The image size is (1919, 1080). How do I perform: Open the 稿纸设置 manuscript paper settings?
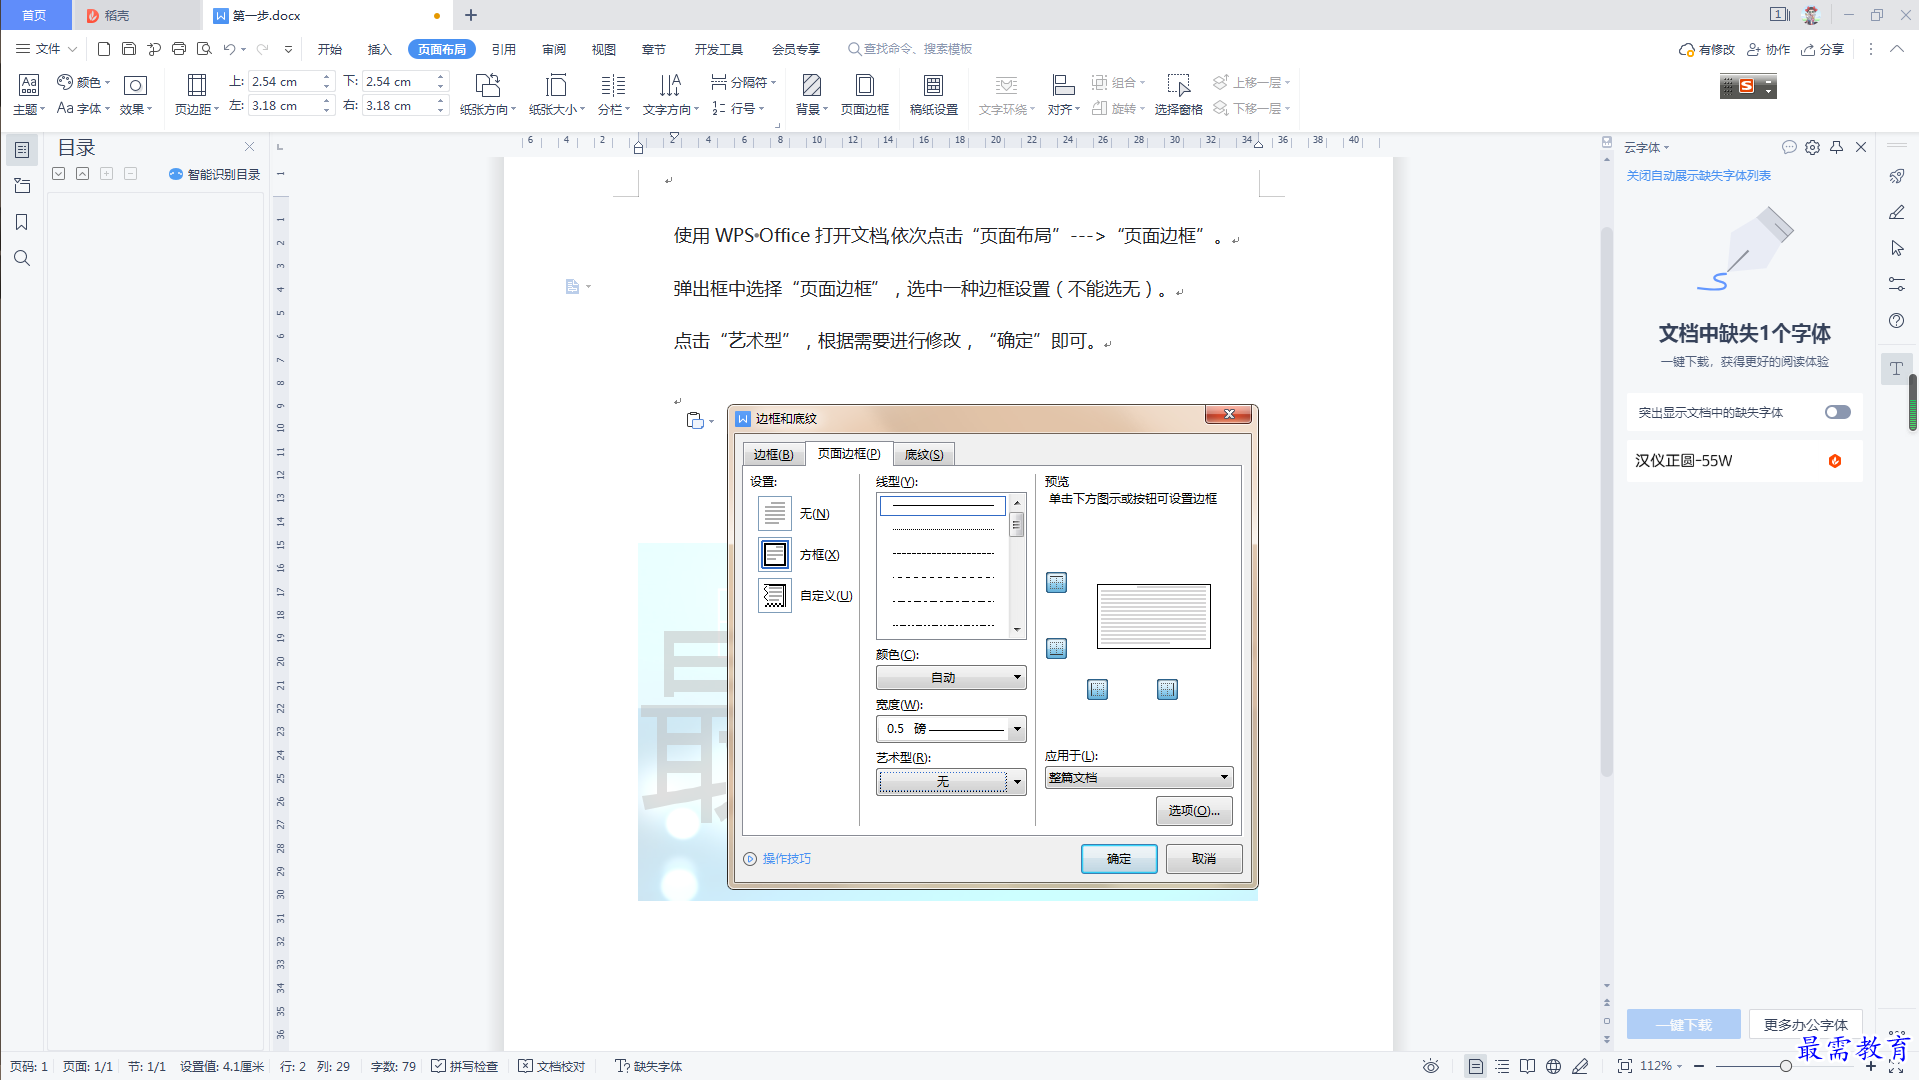click(x=933, y=94)
